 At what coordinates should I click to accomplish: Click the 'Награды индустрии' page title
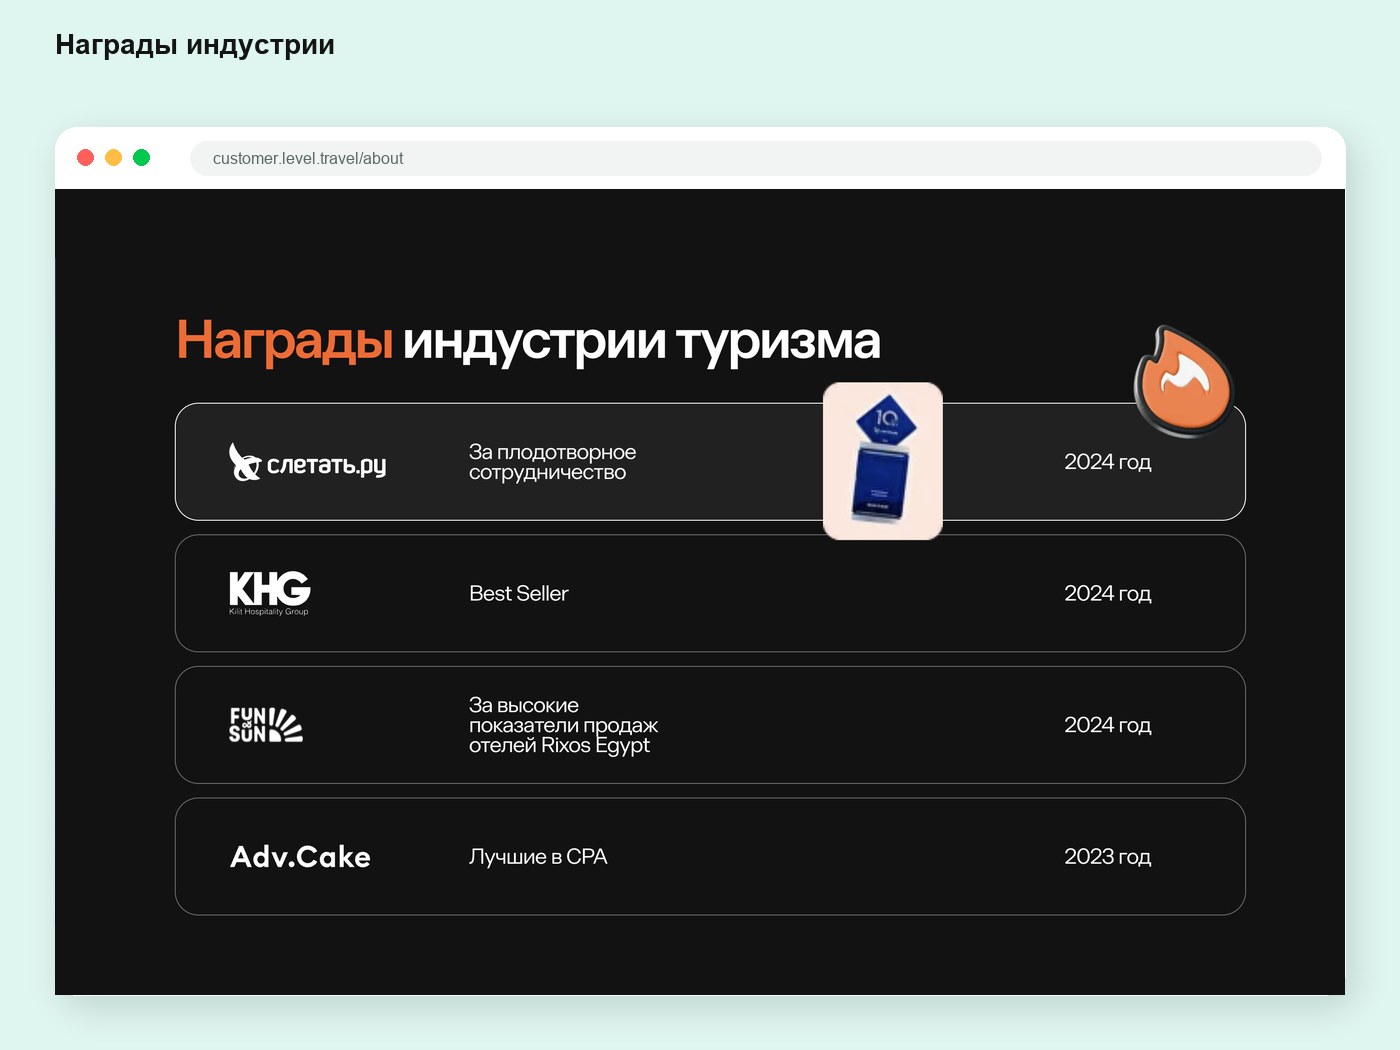click(195, 45)
